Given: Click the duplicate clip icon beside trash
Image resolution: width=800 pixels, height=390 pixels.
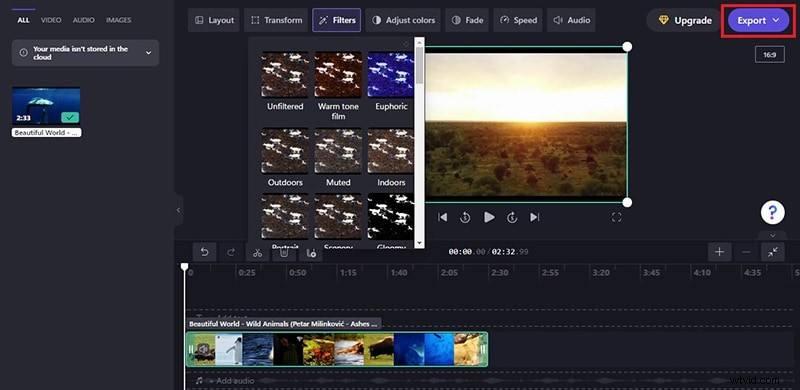Looking at the screenshot, I should 311,253.
